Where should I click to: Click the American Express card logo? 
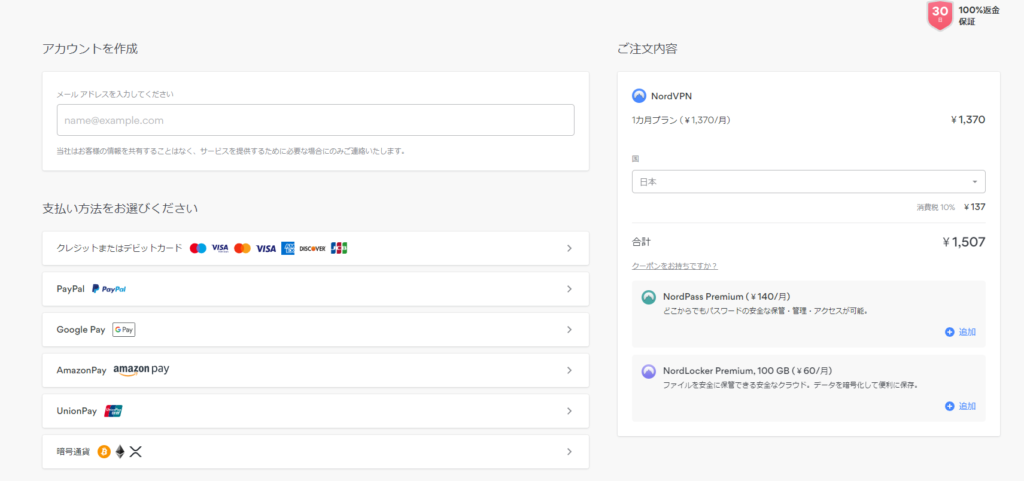[x=288, y=248]
